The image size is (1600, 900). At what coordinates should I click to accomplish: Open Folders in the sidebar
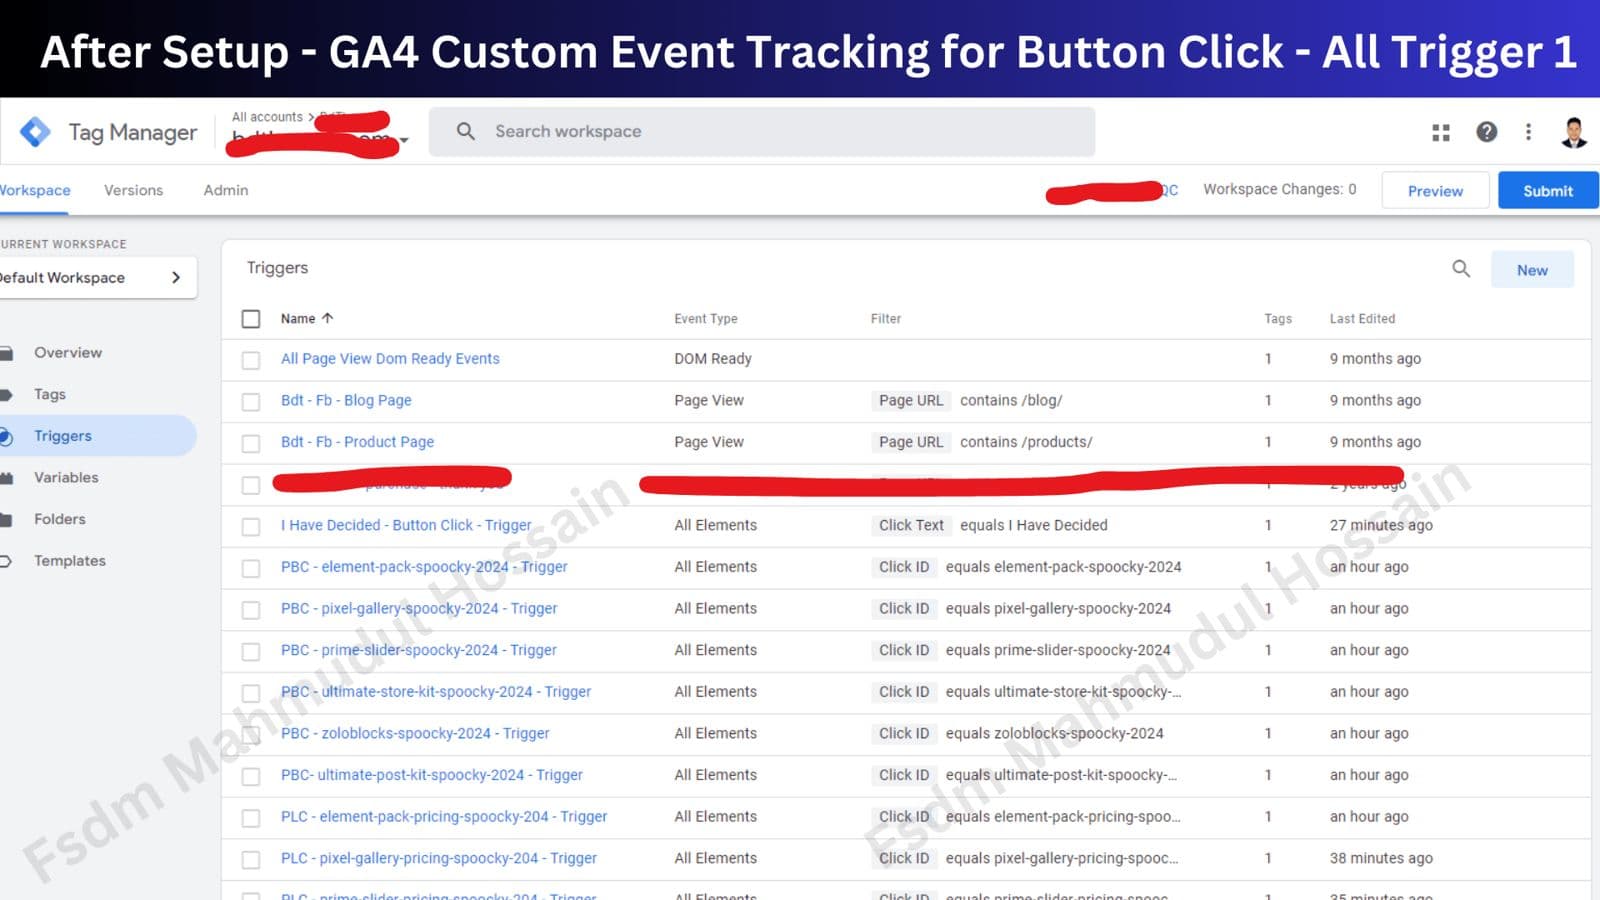[60, 519]
